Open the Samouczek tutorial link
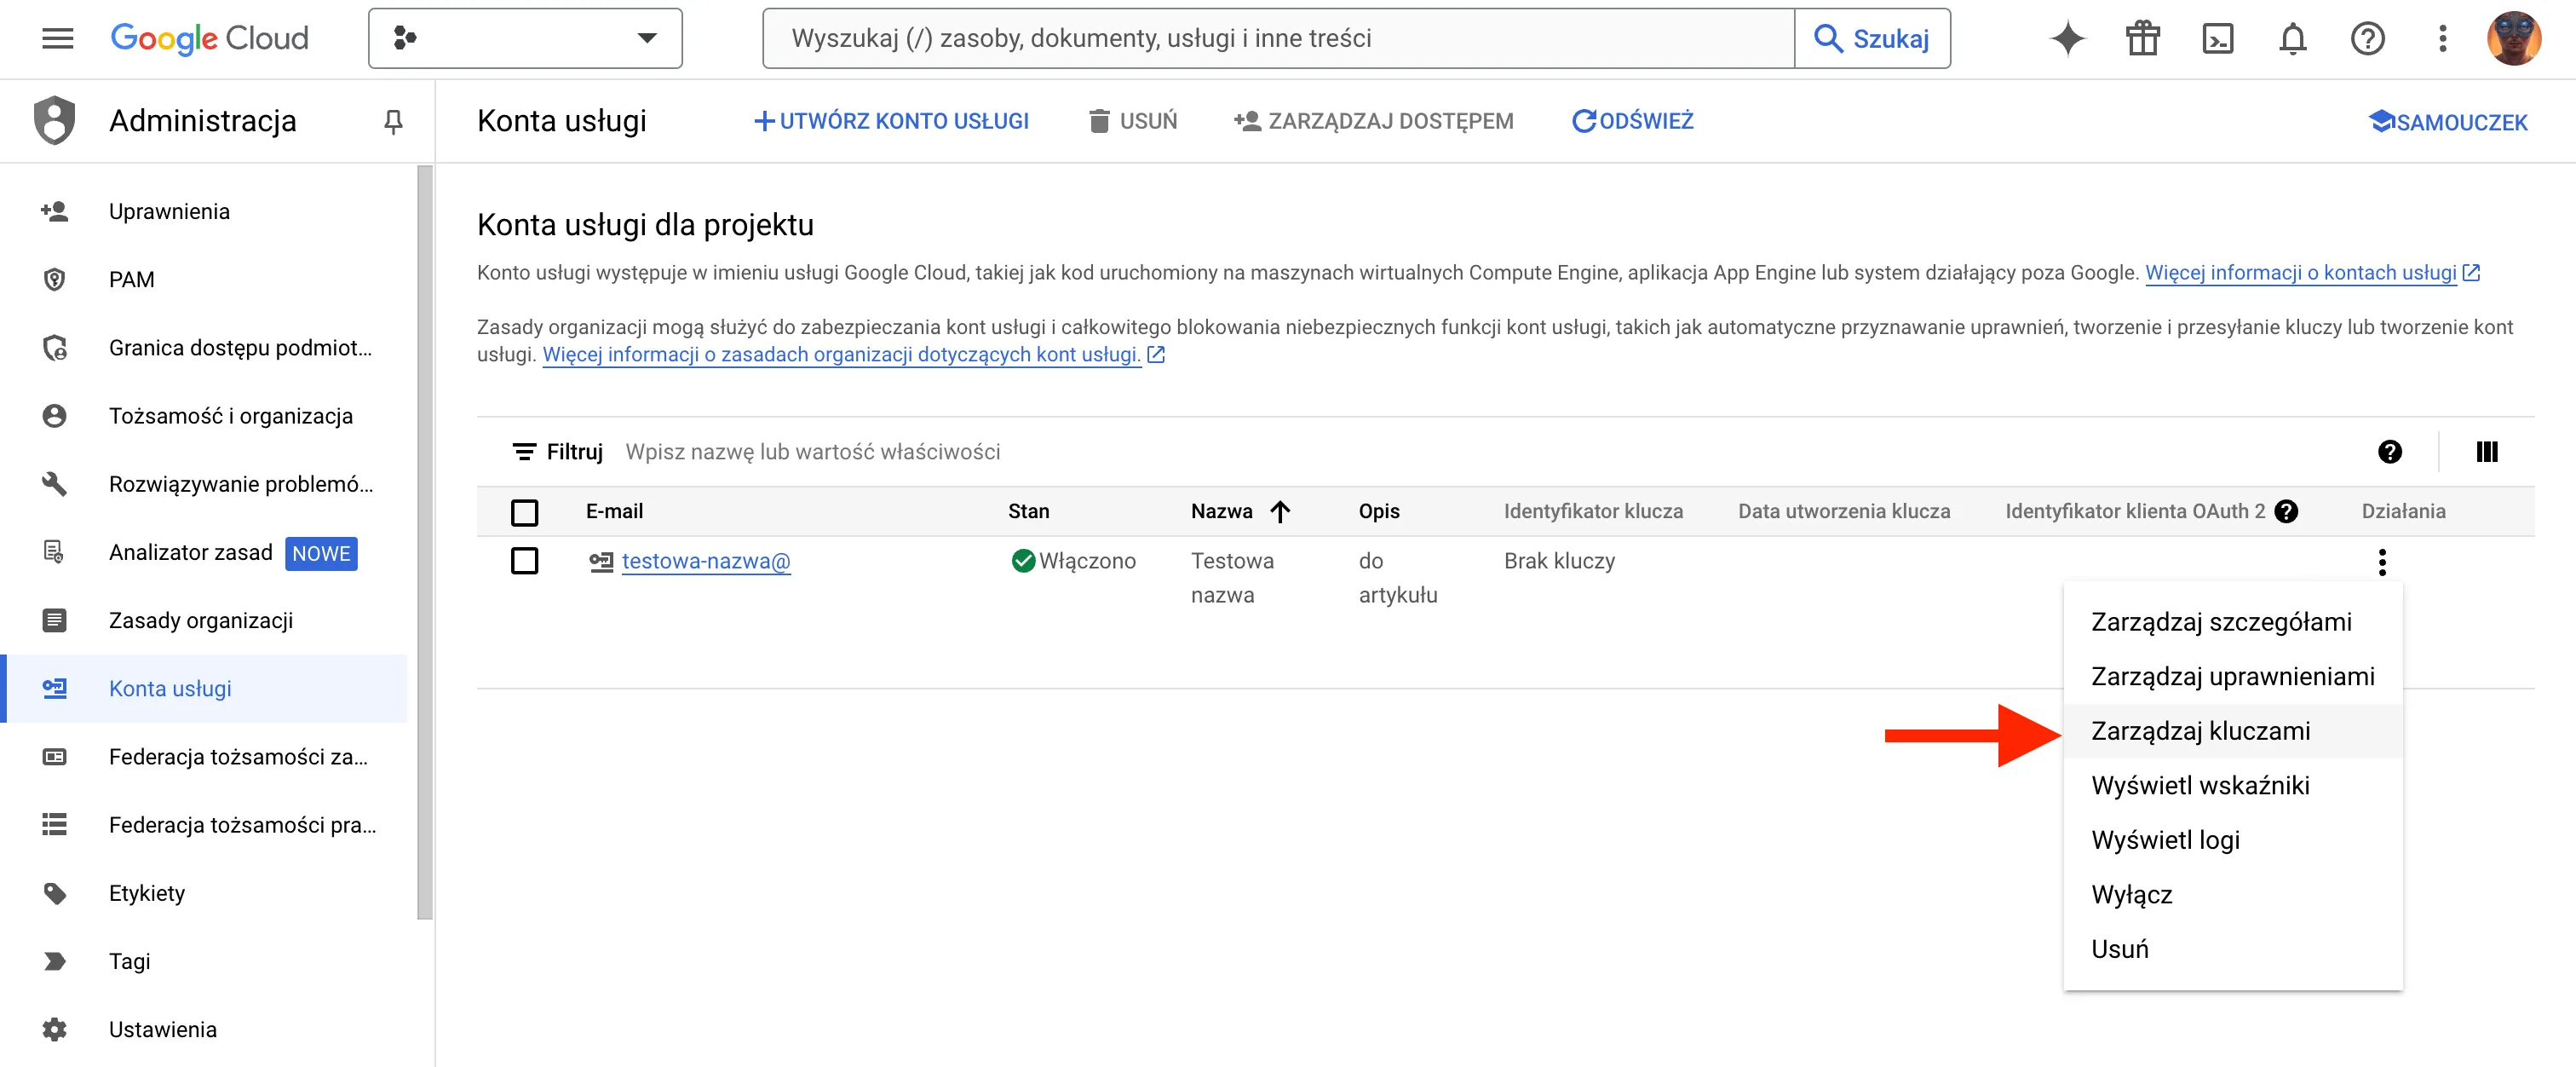Screen dimensions: 2576x1067 (x=2447, y=122)
